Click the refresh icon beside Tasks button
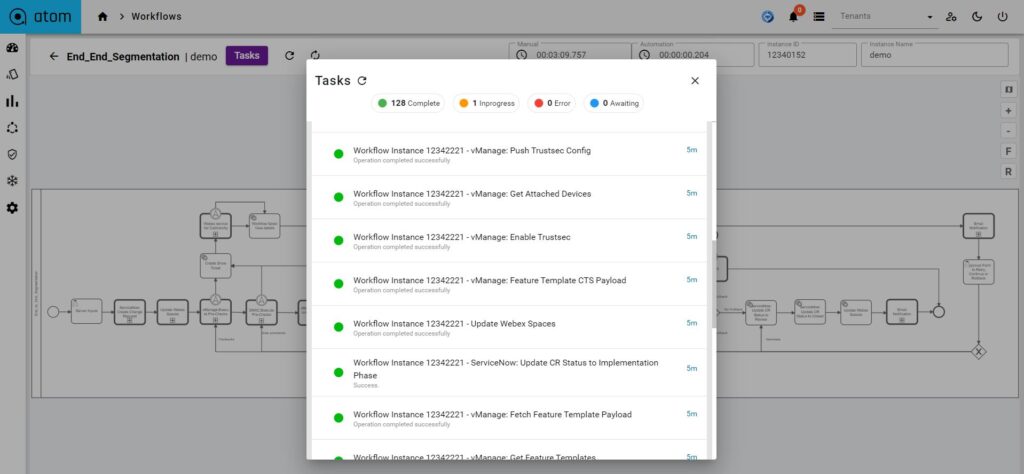The width and height of the screenshot is (1024, 474). click(289, 55)
